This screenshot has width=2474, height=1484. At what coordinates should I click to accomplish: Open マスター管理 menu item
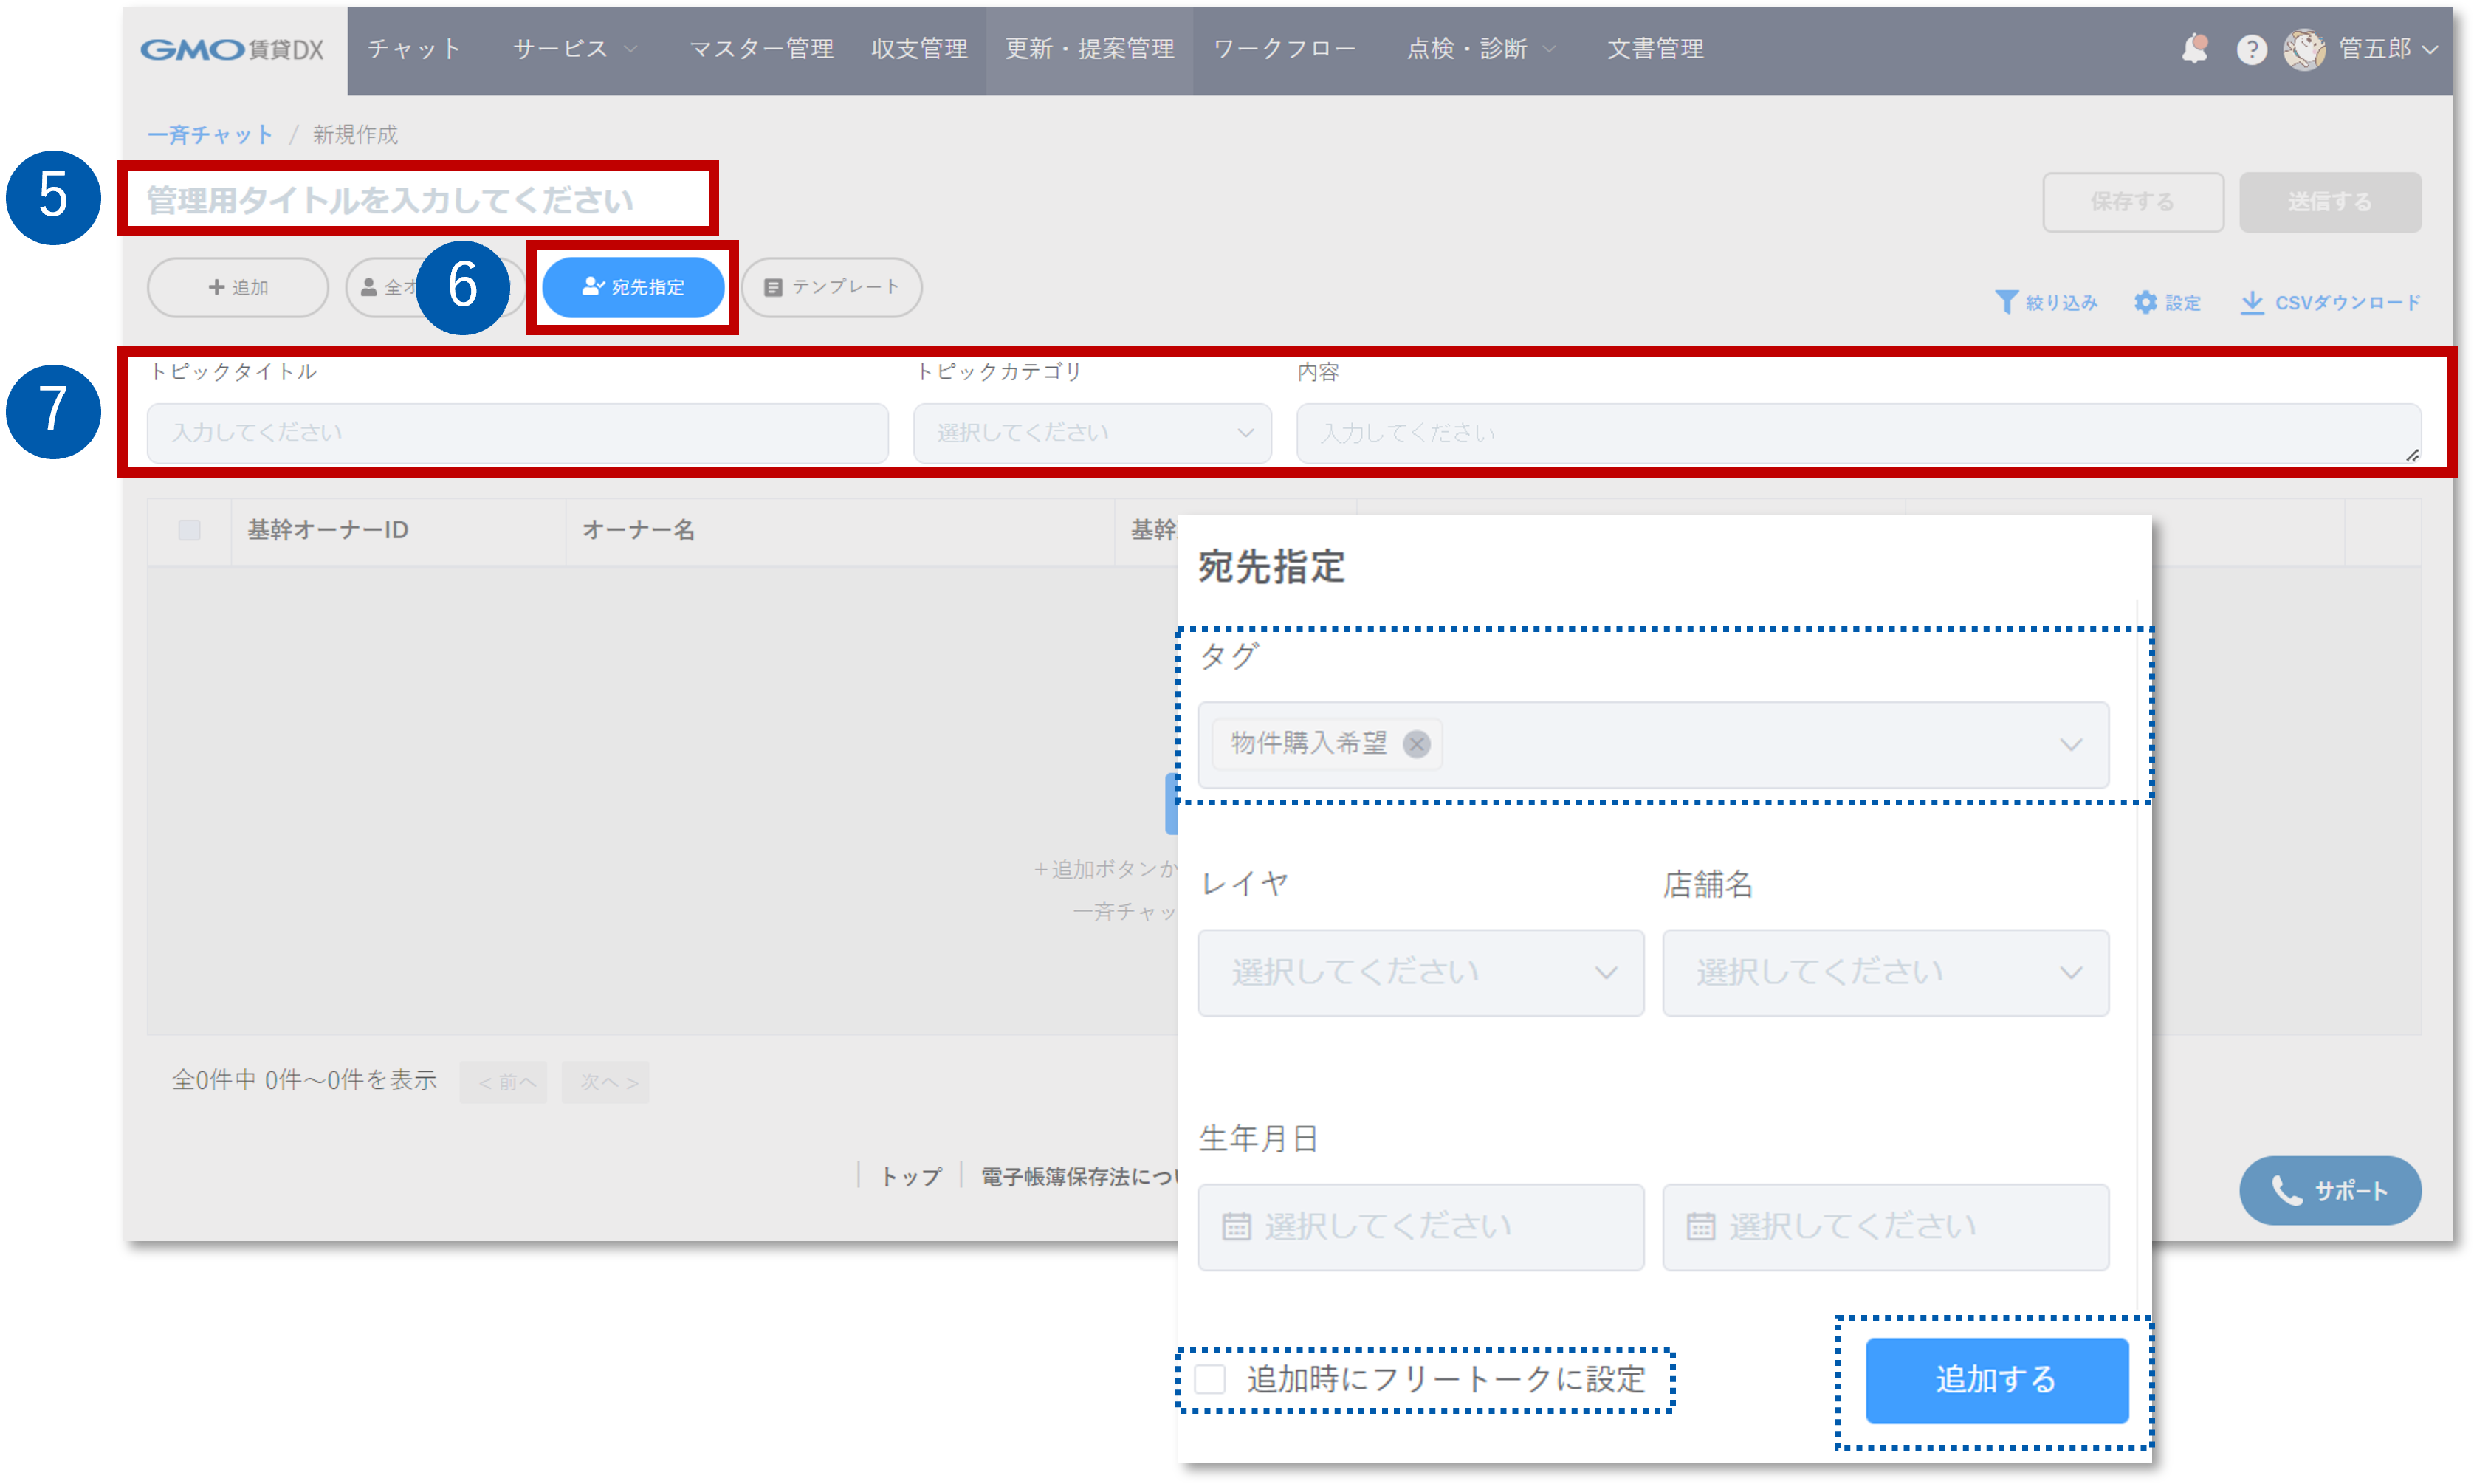tap(761, 49)
